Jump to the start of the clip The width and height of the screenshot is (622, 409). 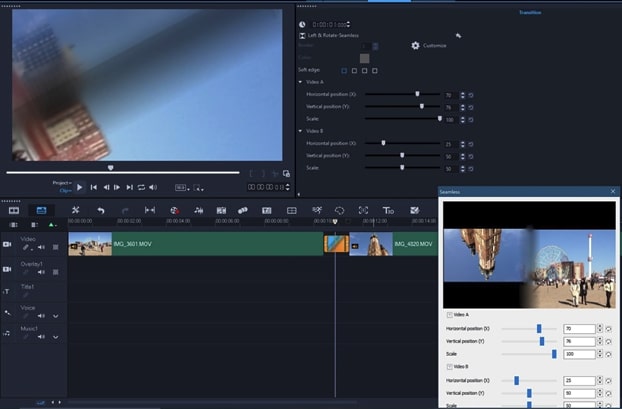pos(94,187)
